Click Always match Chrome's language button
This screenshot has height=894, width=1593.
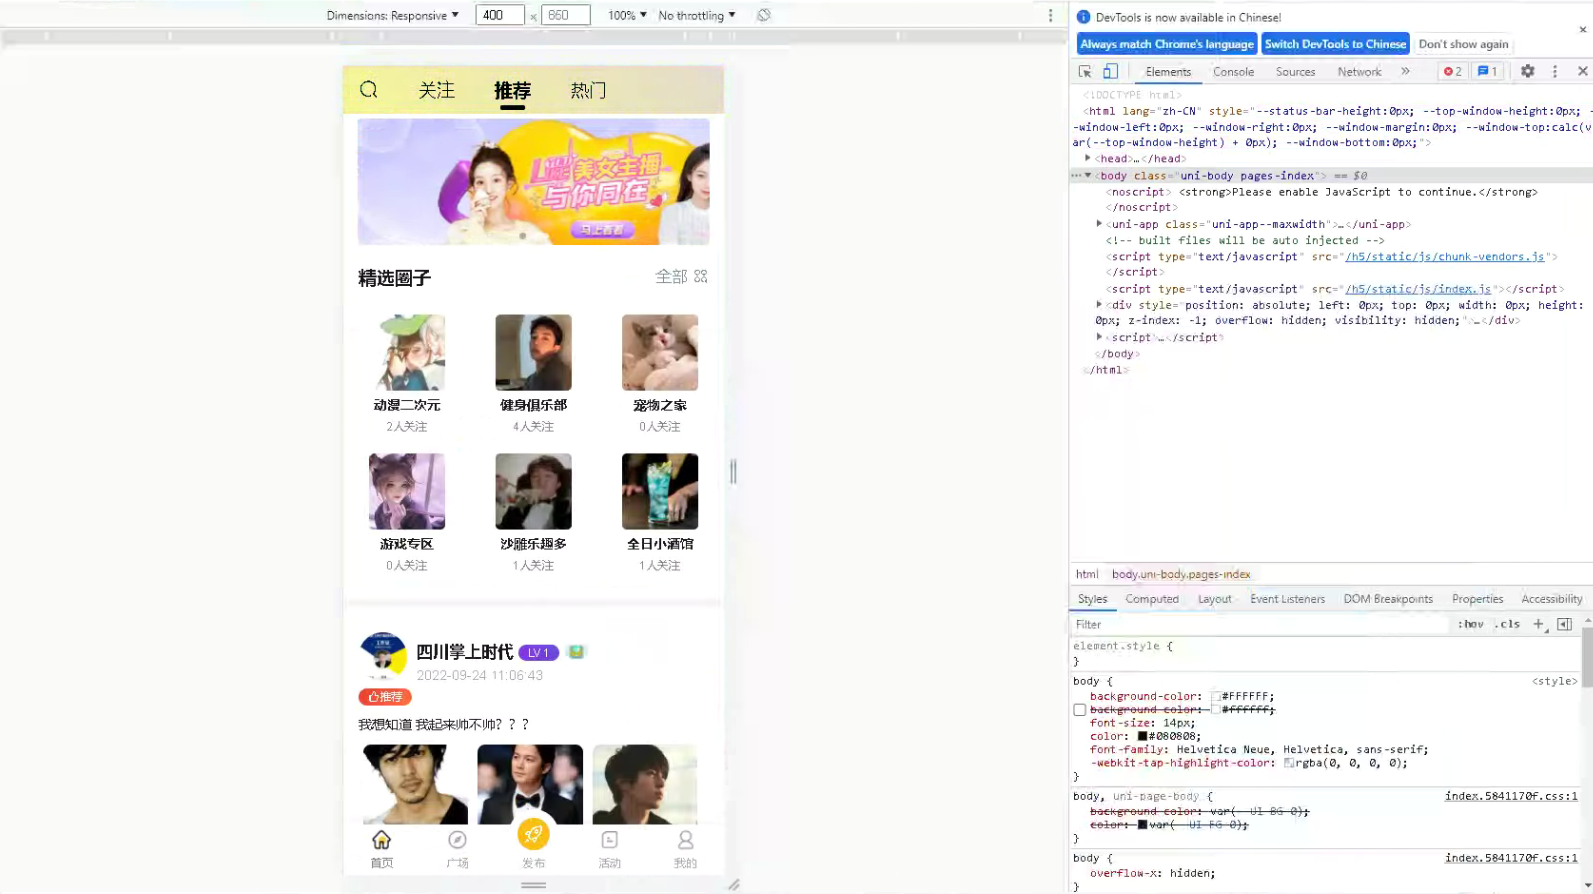pos(1166,44)
